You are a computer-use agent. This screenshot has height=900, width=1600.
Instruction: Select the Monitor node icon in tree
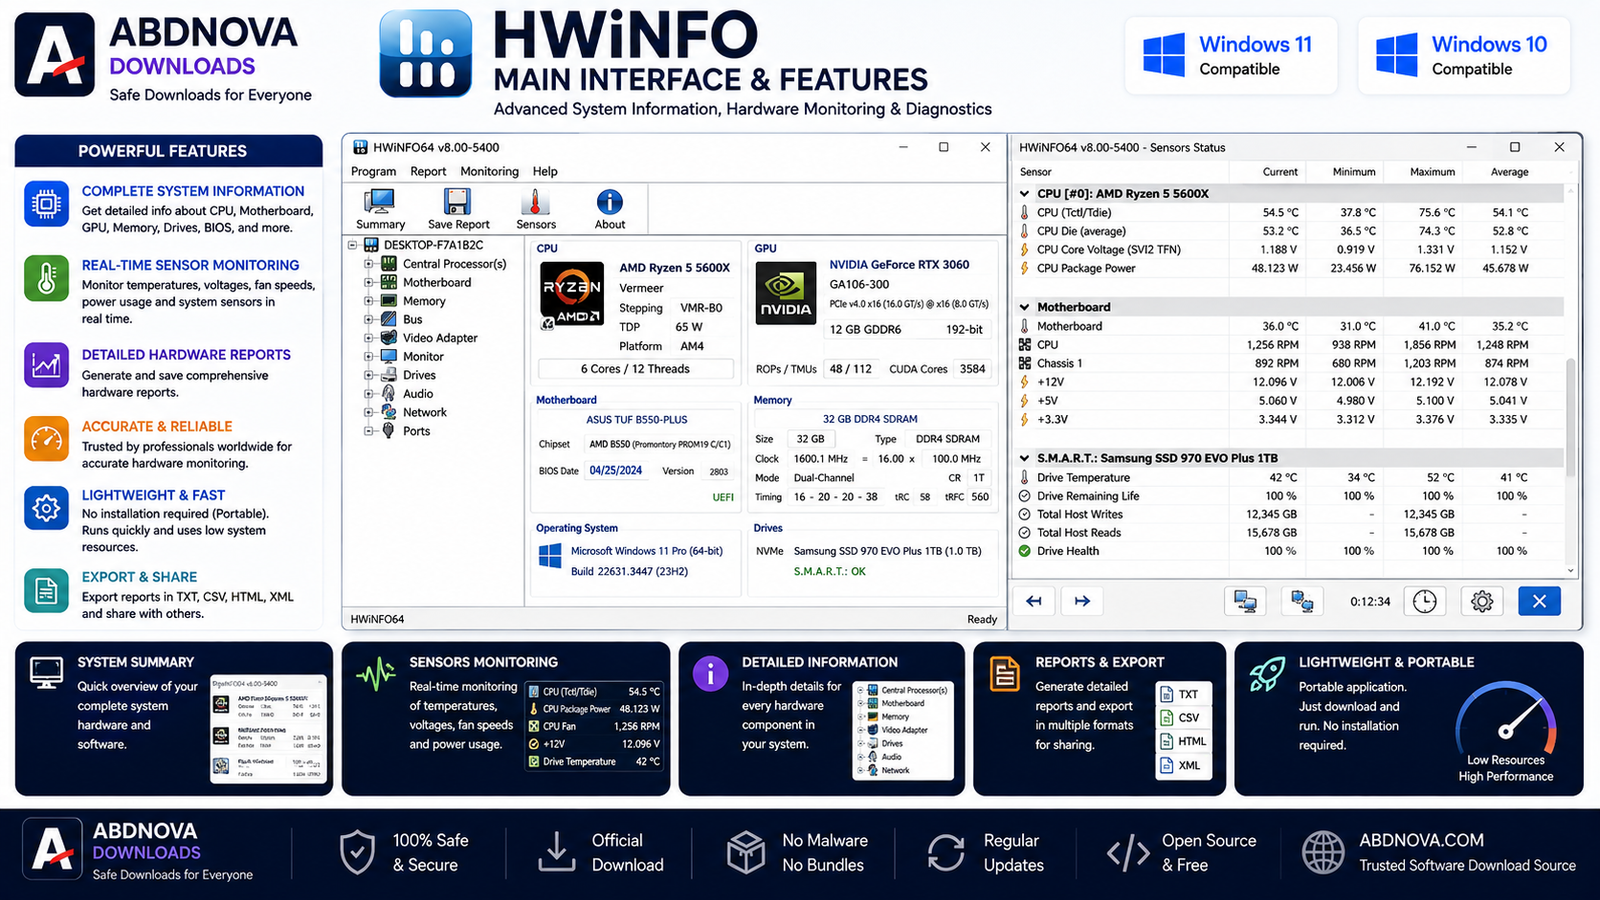pyautogui.click(x=389, y=356)
